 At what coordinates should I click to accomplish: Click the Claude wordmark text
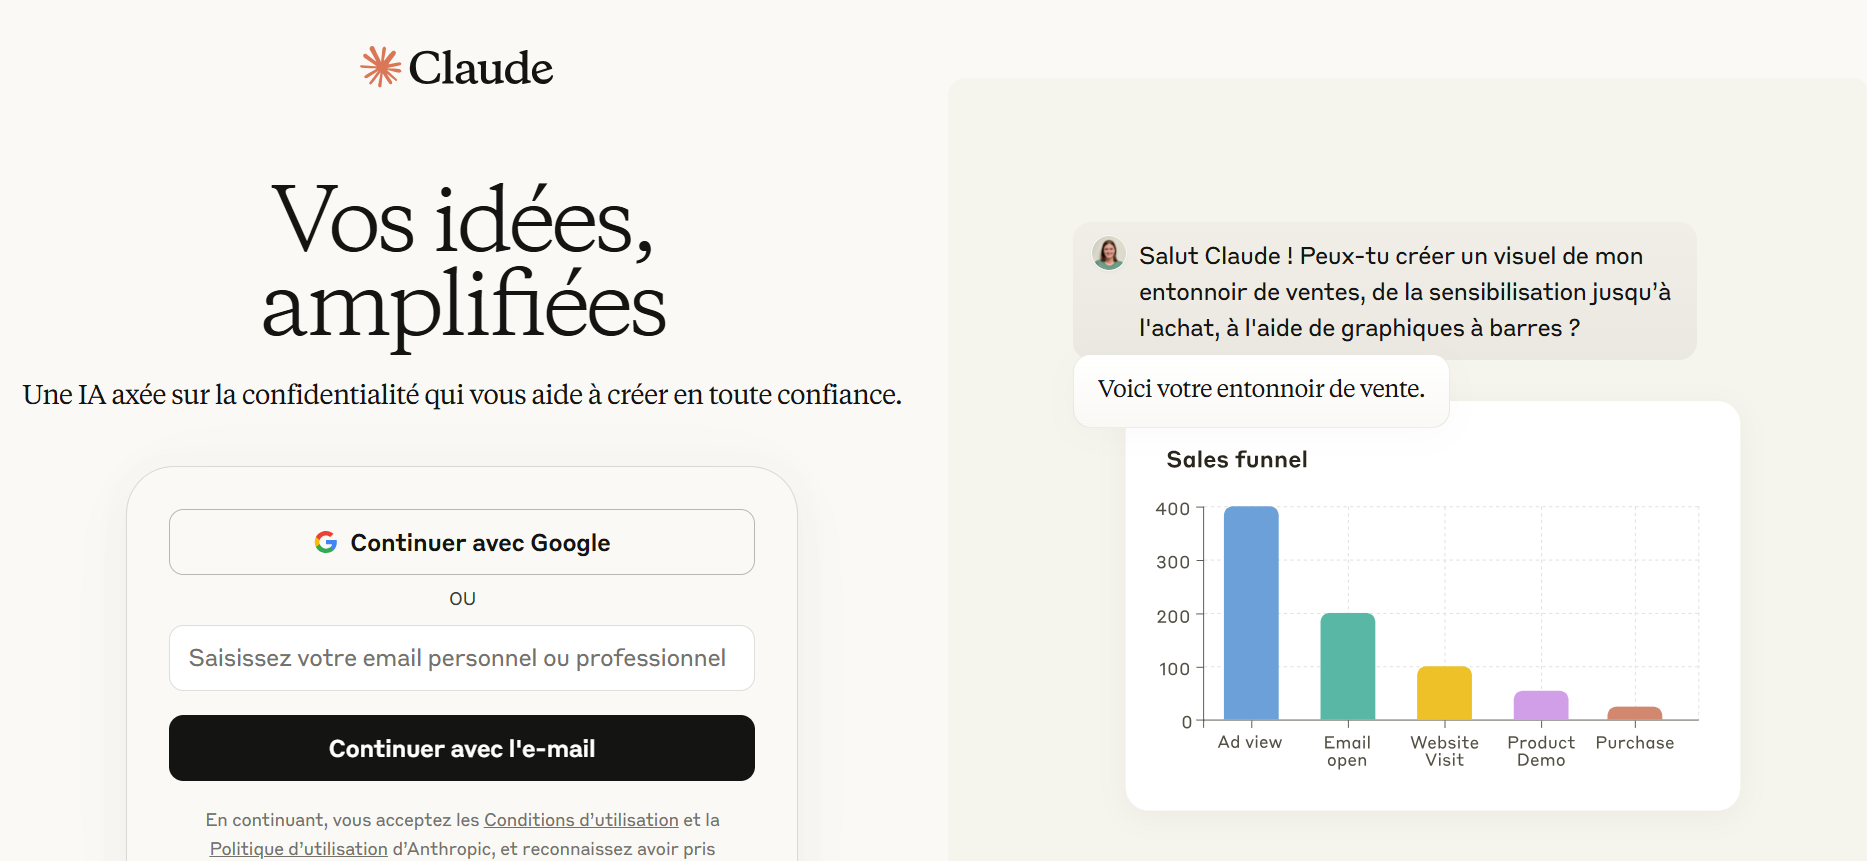click(x=480, y=68)
